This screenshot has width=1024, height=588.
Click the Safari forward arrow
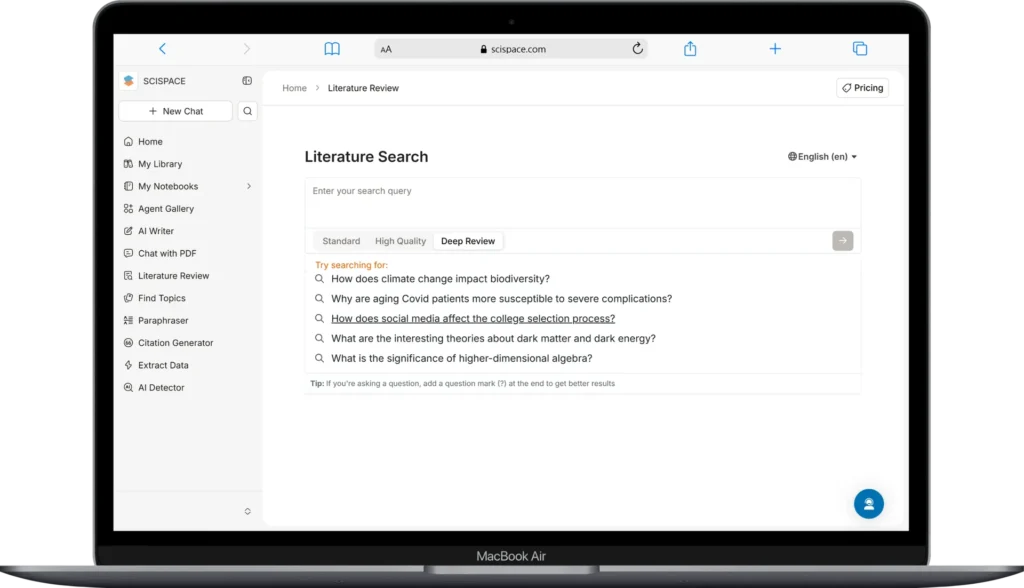tap(246, 48)
